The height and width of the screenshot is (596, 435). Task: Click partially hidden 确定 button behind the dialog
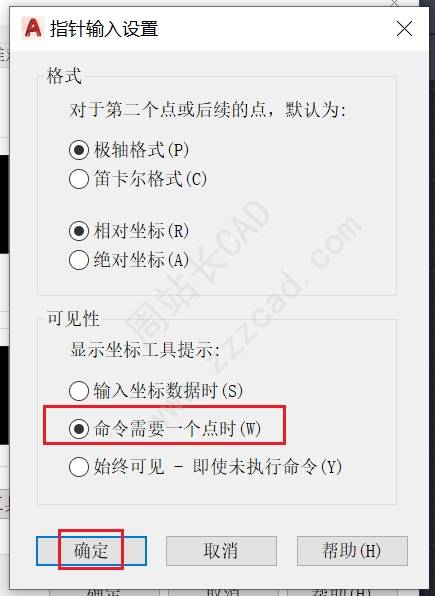104,592
